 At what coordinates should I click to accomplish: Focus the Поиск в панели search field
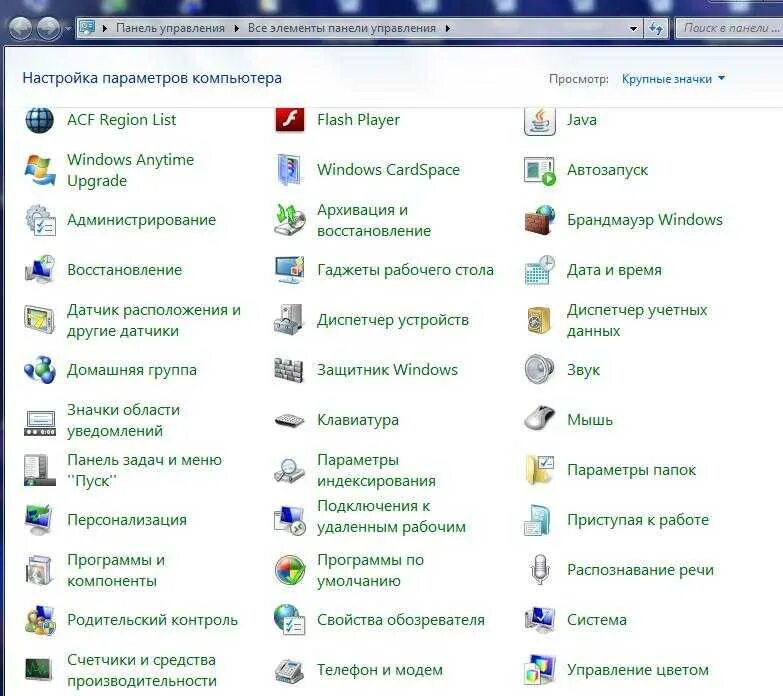(728, 28)
